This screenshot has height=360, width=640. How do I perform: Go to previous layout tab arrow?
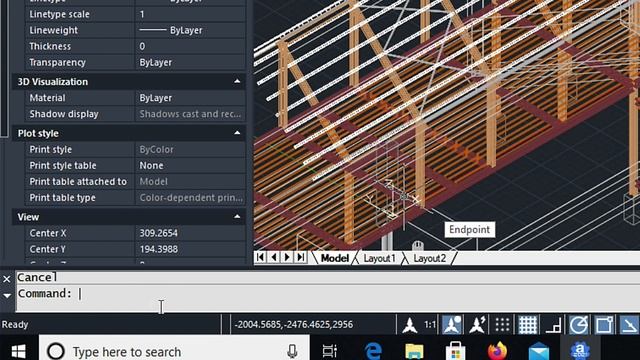coord(274,257)
